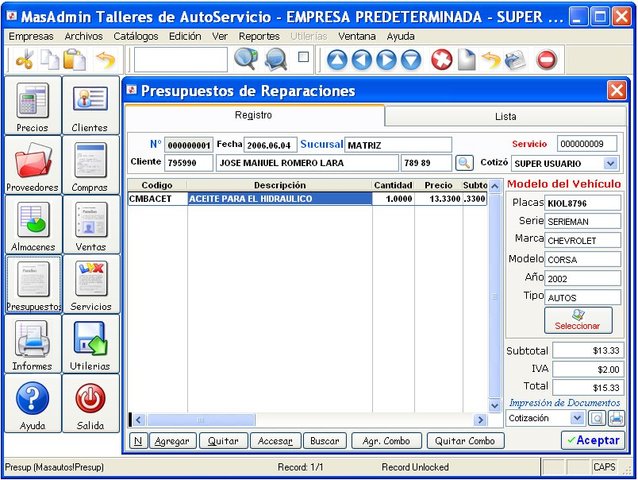Open the Clientes module
Viewport: 638px width, 480px height.
91,106
